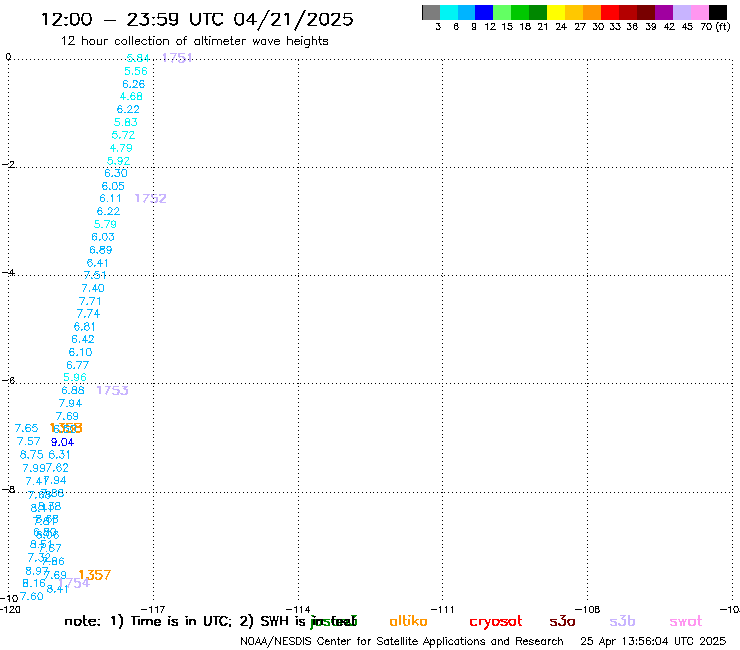
Task: Click the 's3a' satellite legend label
Action: click(562, 621)
